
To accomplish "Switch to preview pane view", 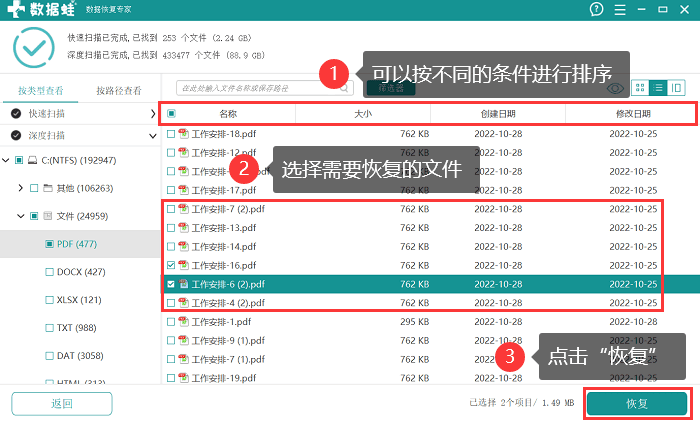I will pos(676,88).
